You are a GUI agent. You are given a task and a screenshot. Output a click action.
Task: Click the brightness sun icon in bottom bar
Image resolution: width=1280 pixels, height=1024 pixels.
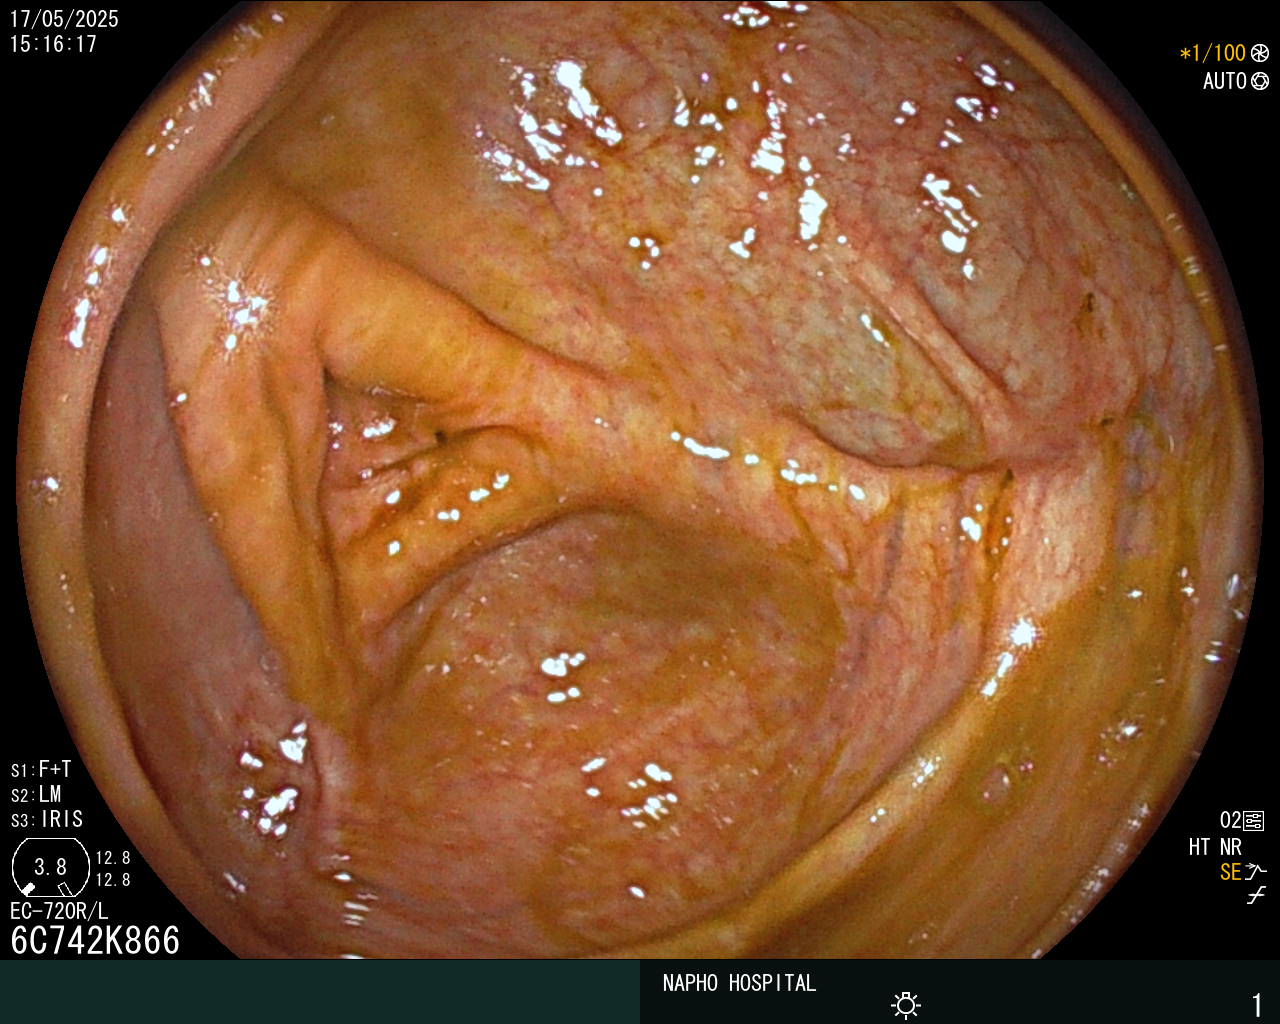pyautogui.click(x=906, y=1005)
